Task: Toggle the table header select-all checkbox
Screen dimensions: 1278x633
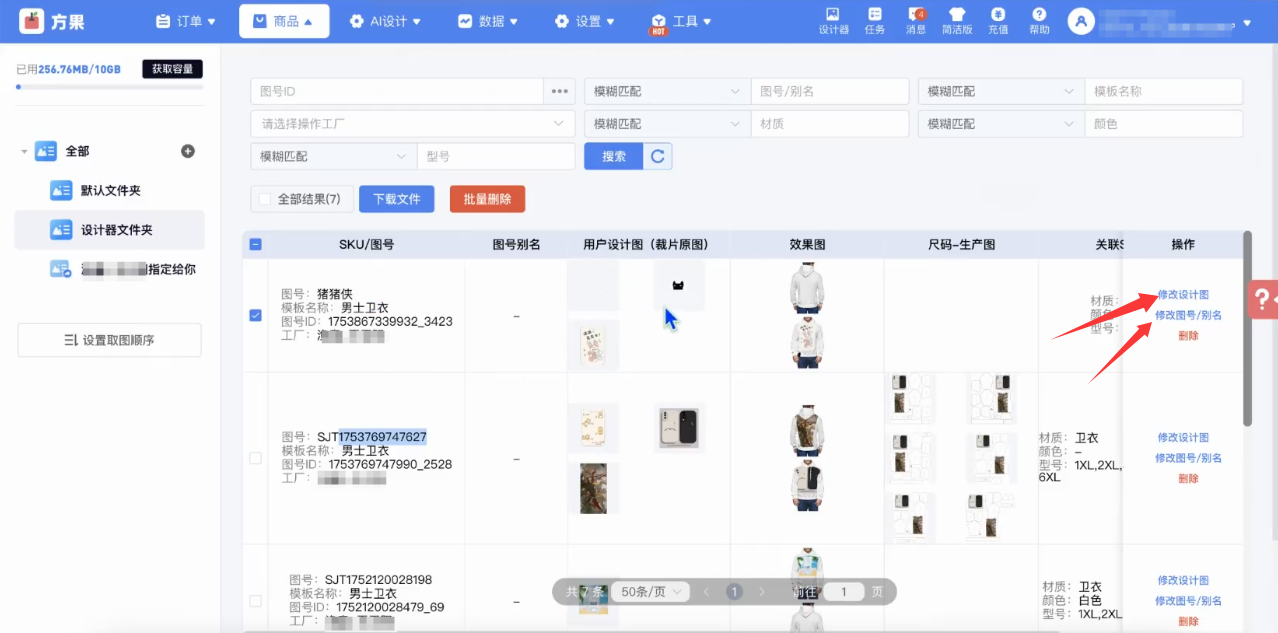Action: [255, 244]
